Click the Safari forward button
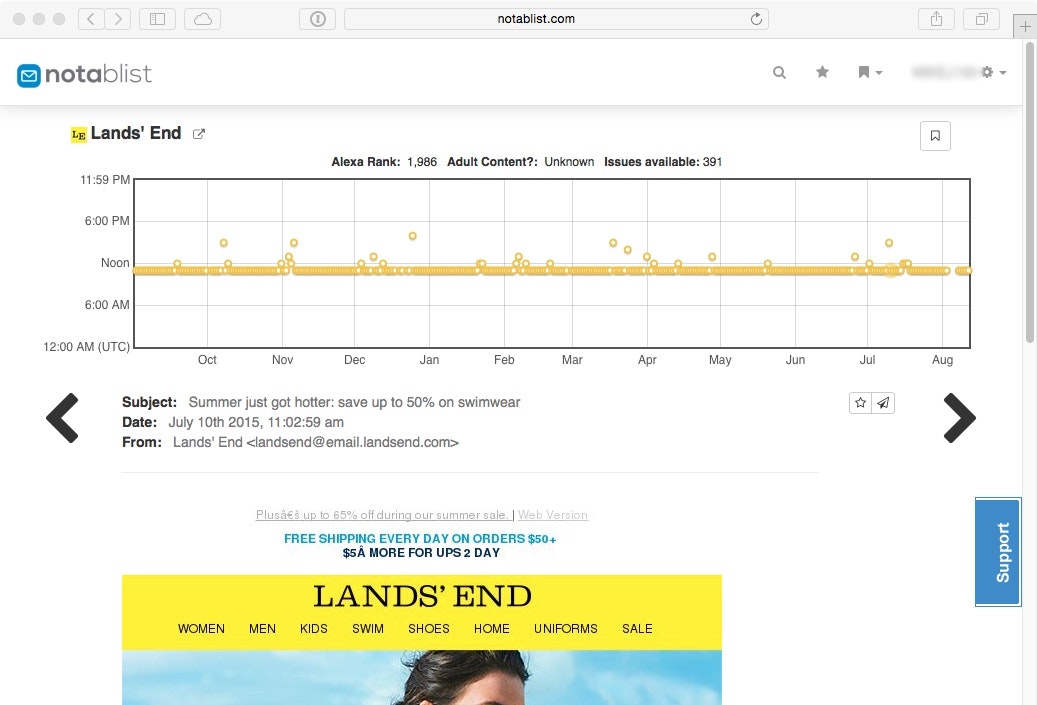 point(118,19)
